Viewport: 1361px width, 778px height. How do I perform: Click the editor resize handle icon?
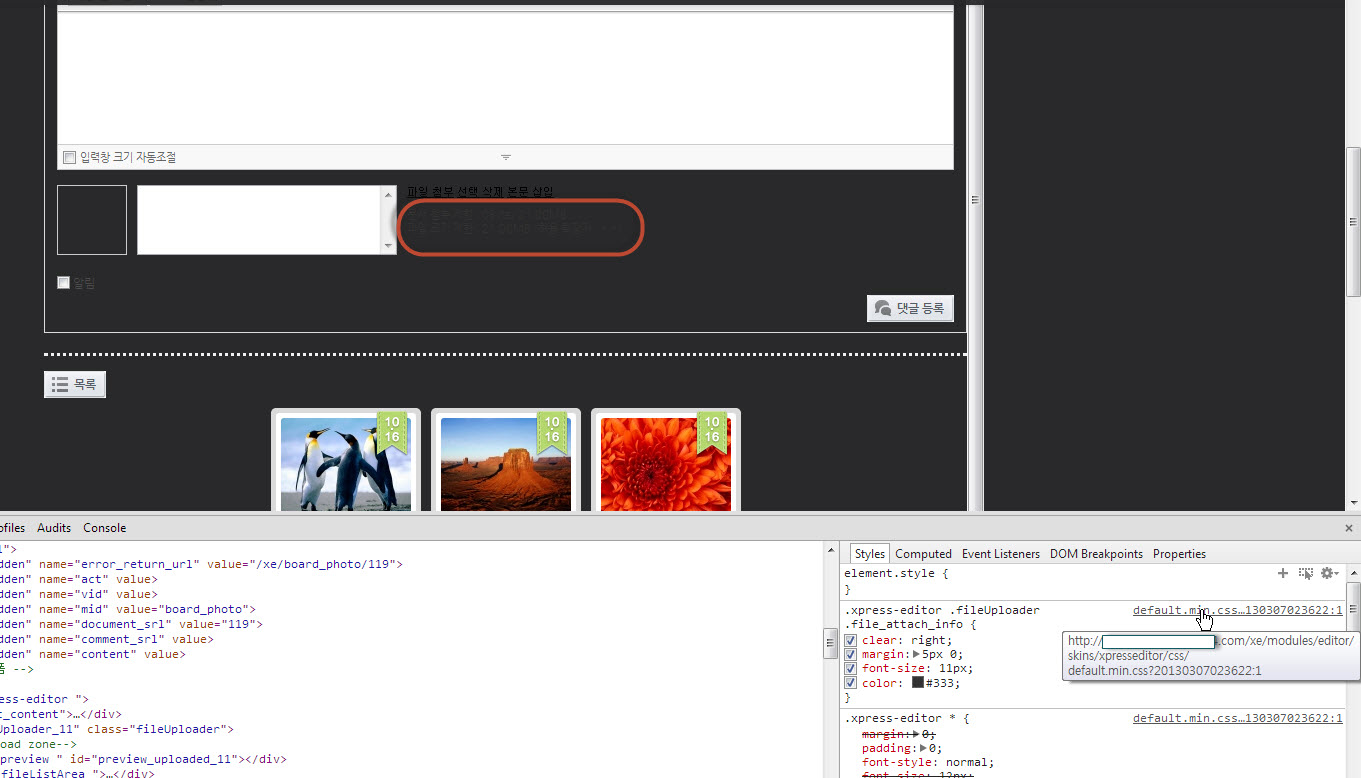[505, 157]
